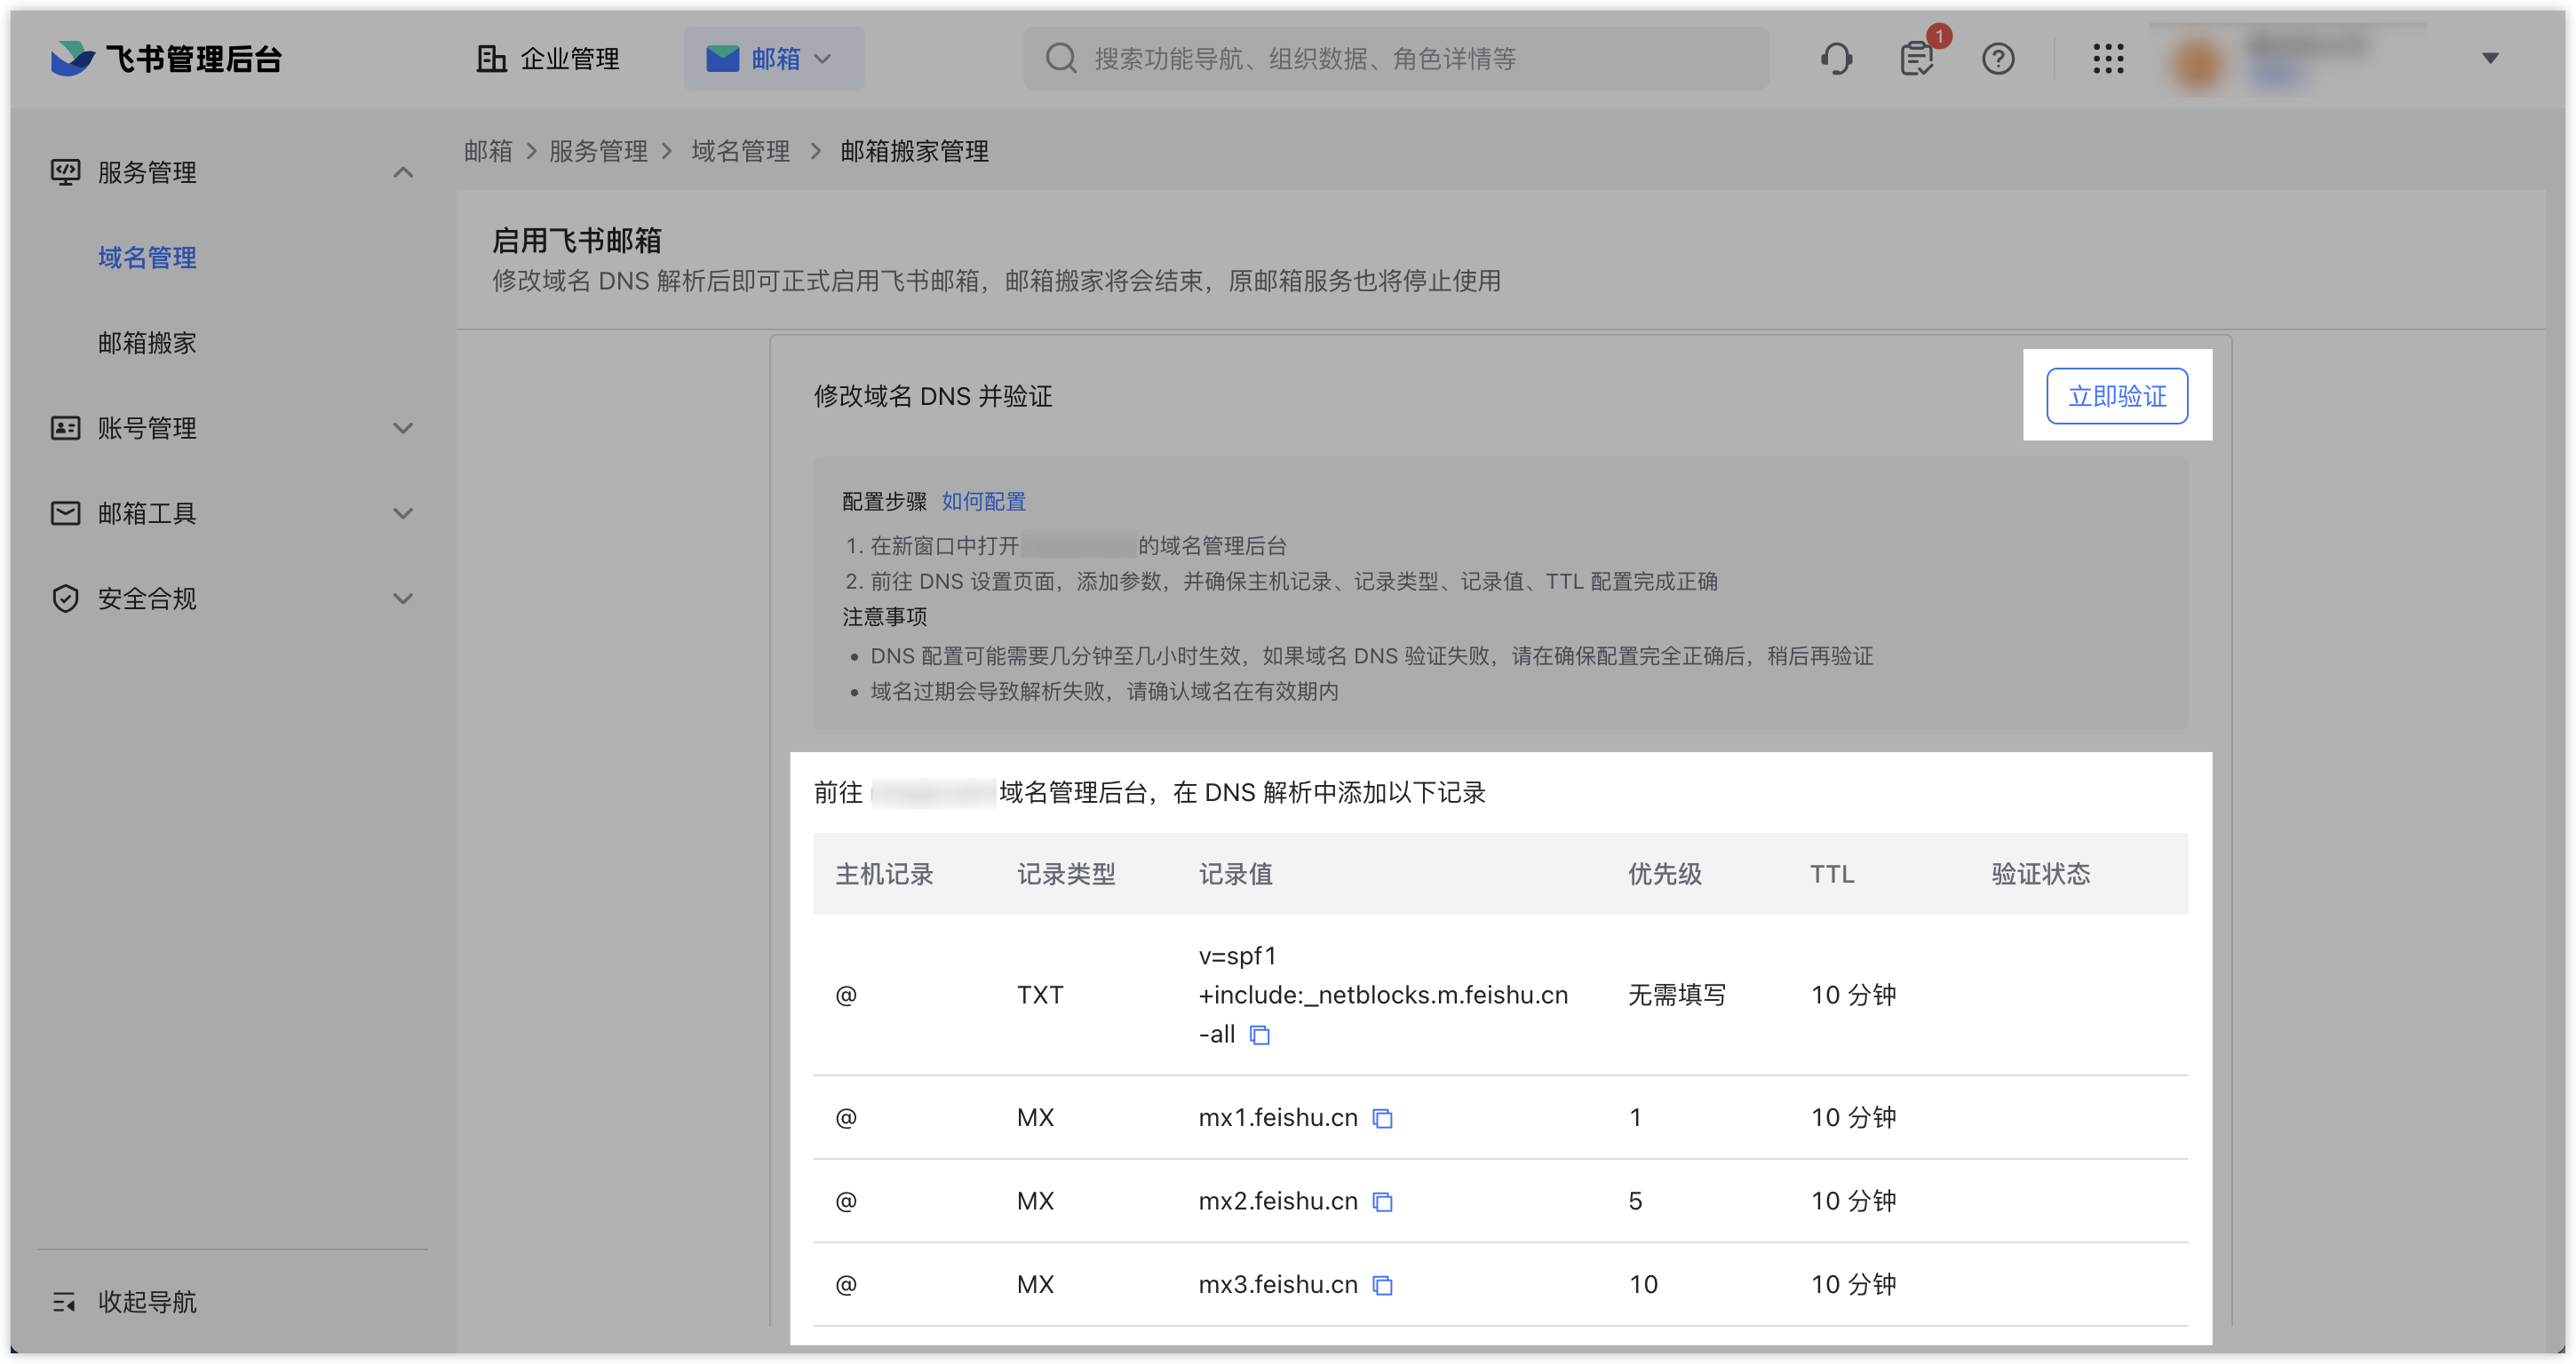
Task: Select 域名管理 in the sidebar
Action: click(x=147, y=258)
